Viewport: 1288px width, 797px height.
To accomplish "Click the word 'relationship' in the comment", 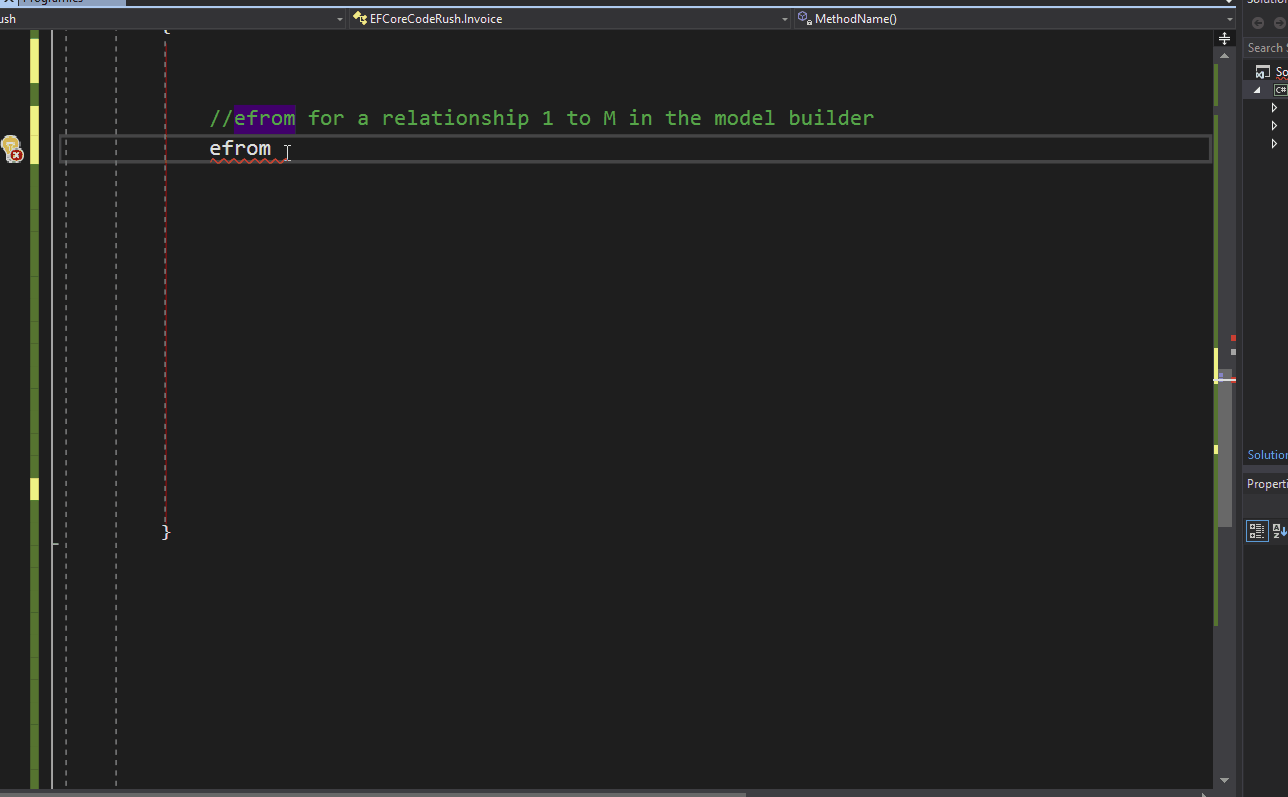I will point(455,118).
